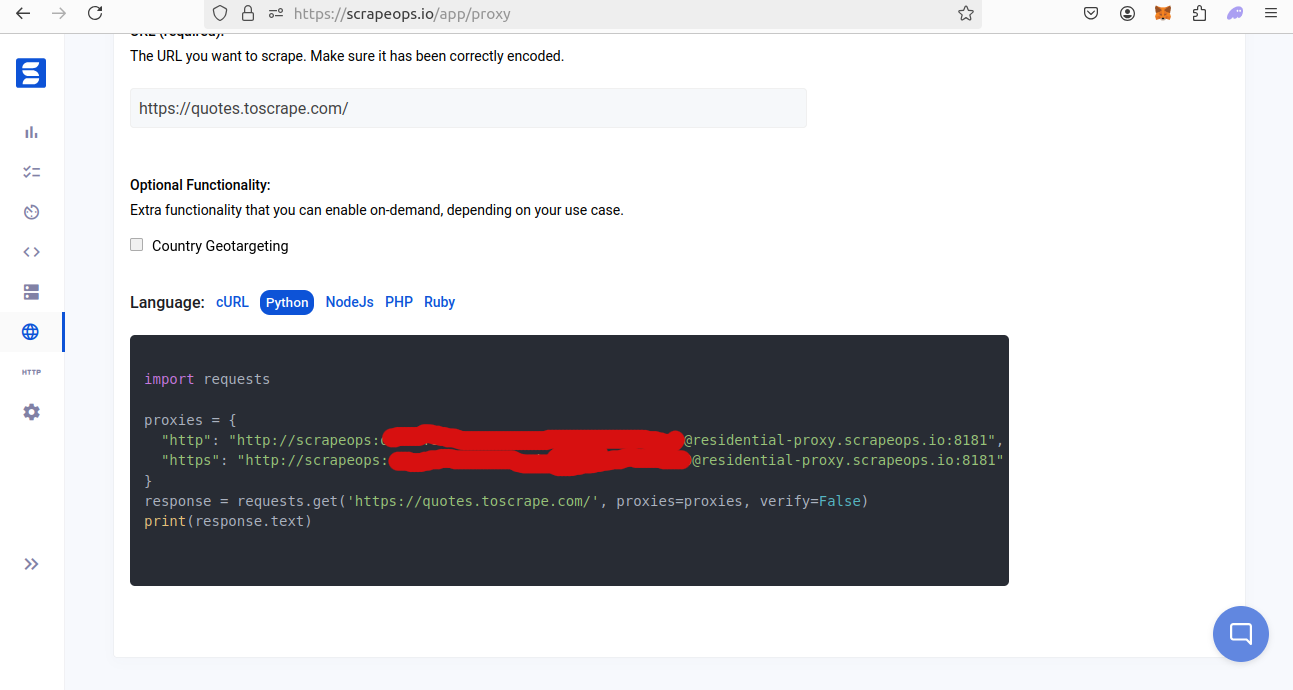
Task: Click the 'print(response.text)' code line
Action: coord(228,521)
